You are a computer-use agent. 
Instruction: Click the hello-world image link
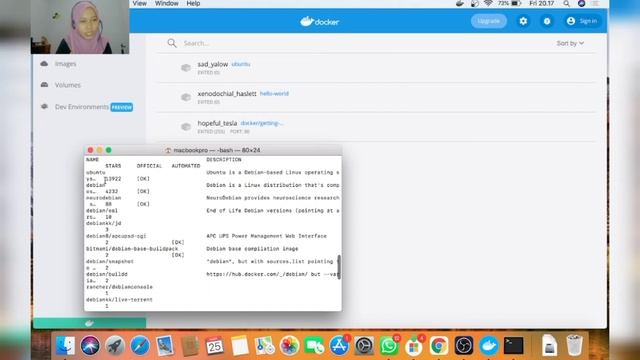pos(274,93)
